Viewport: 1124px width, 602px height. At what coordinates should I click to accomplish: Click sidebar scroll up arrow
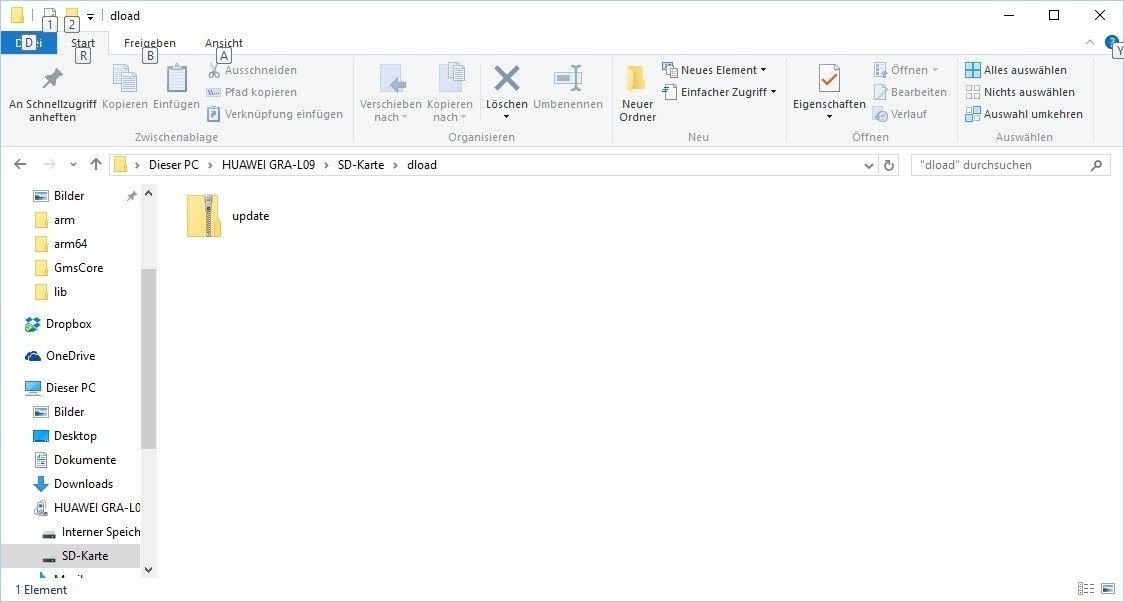[x=148, y=194]
